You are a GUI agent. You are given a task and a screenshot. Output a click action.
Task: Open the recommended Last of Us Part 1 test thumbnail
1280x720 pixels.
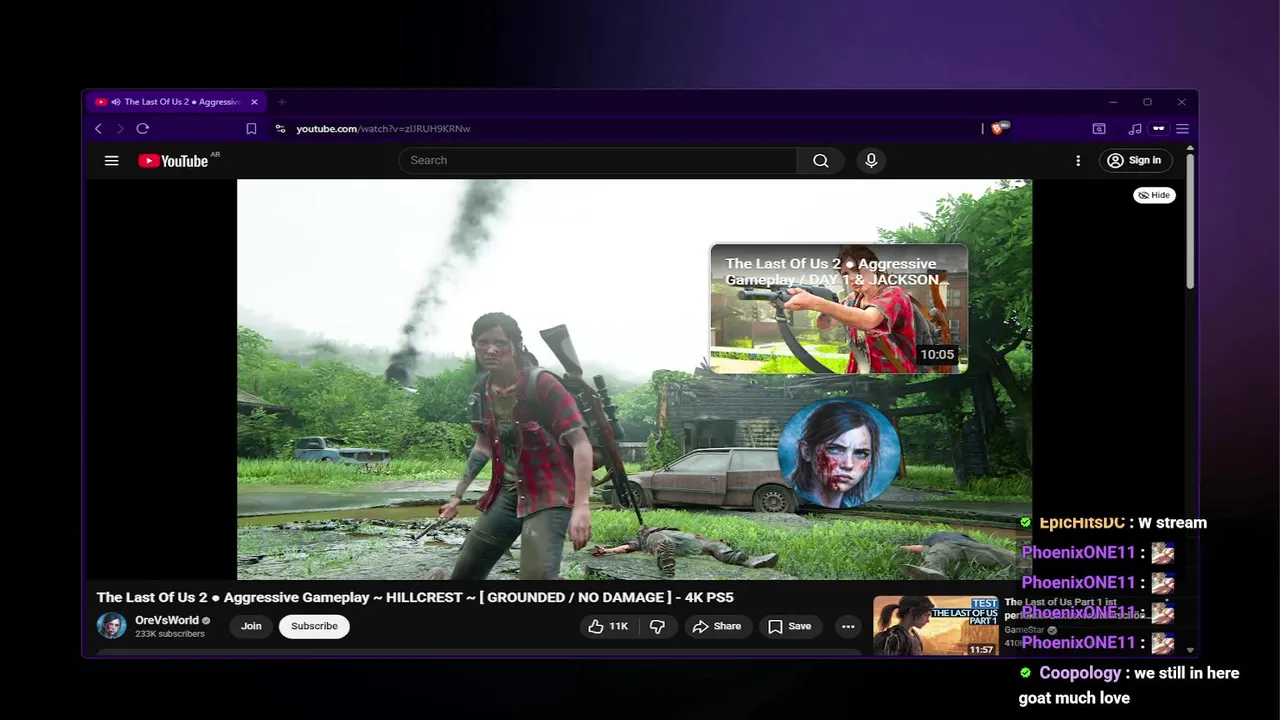pos(936,626)
